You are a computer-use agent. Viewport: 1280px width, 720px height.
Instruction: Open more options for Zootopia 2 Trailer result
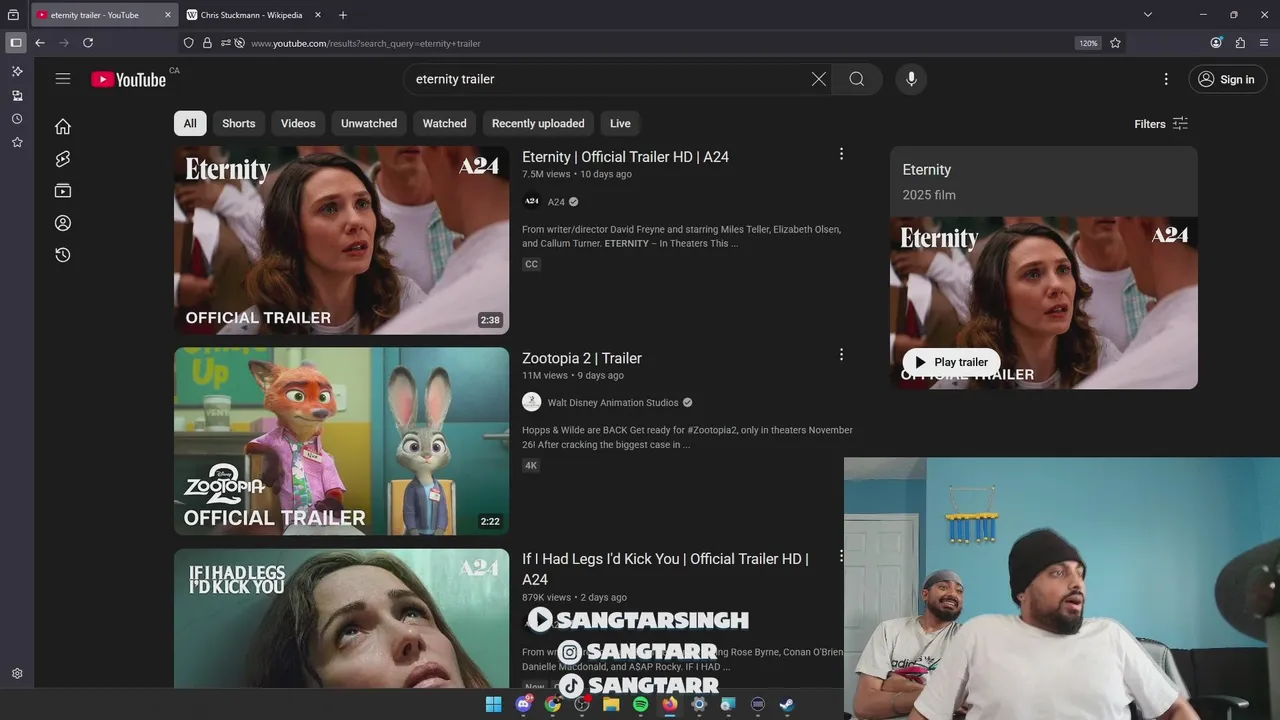point(841,355)
